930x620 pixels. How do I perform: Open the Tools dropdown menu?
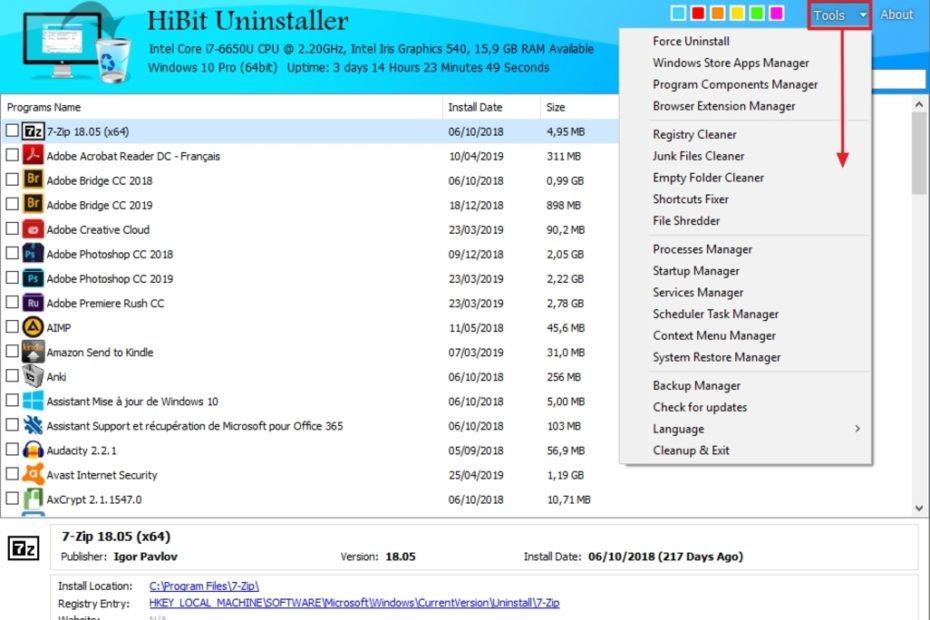(839, 15)
